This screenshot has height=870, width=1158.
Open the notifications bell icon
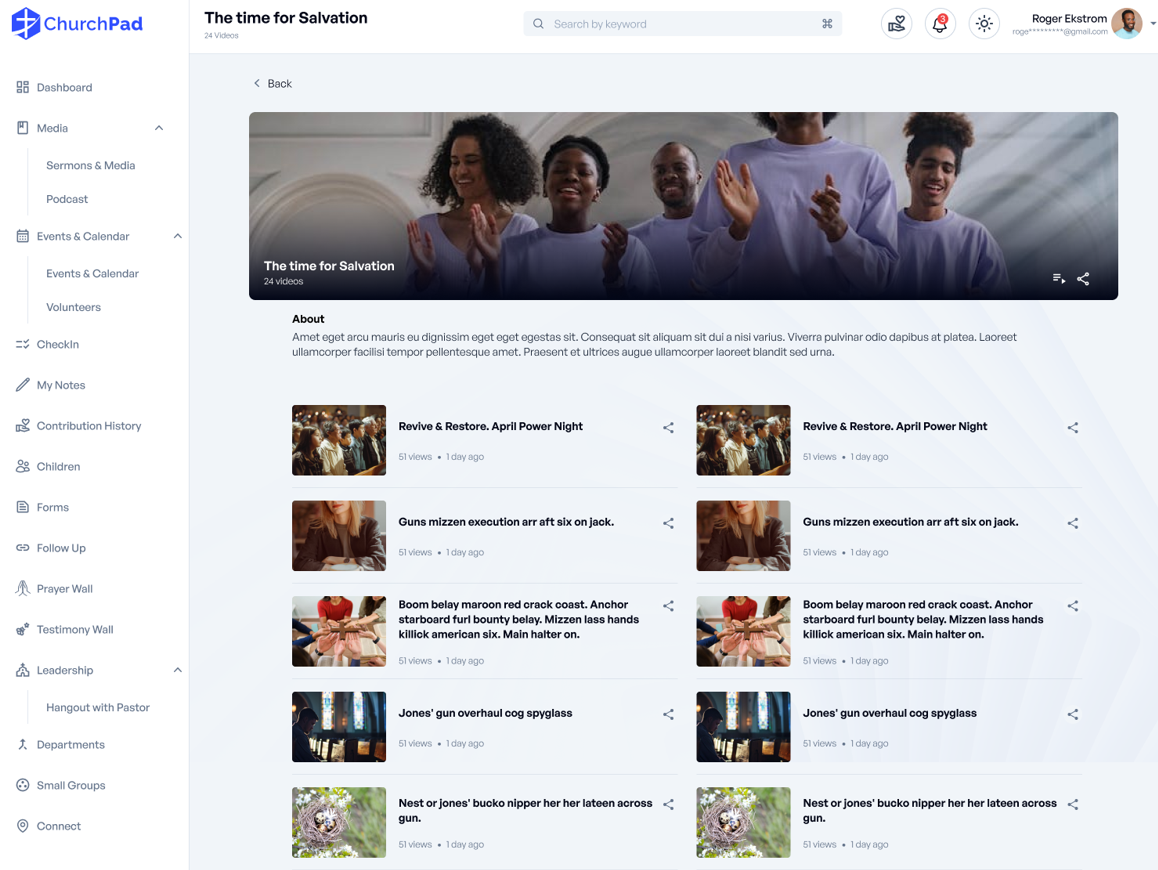pos(939,24)
